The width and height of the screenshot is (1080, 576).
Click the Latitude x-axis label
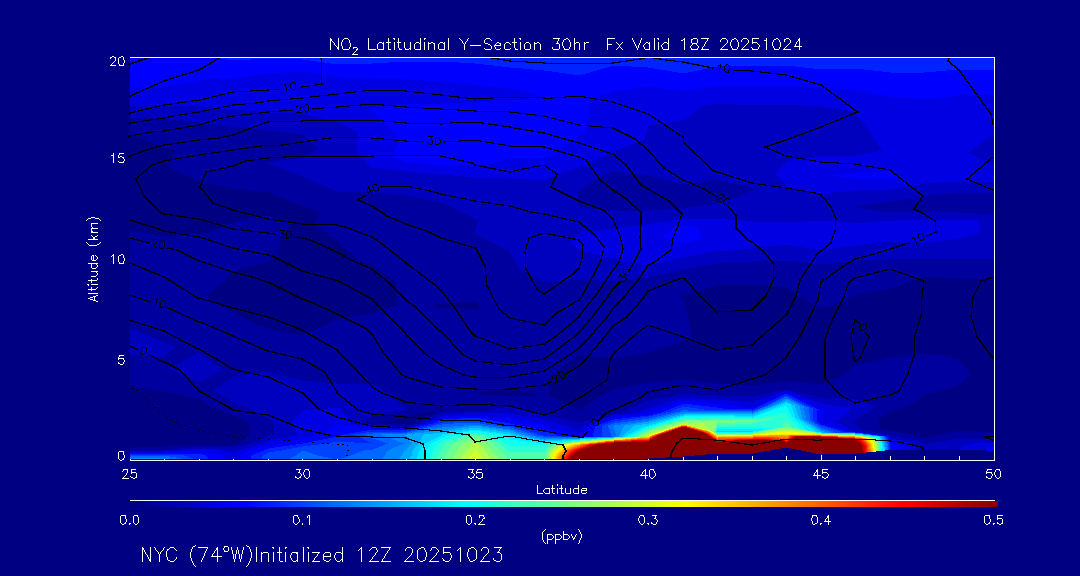(561, 490)
